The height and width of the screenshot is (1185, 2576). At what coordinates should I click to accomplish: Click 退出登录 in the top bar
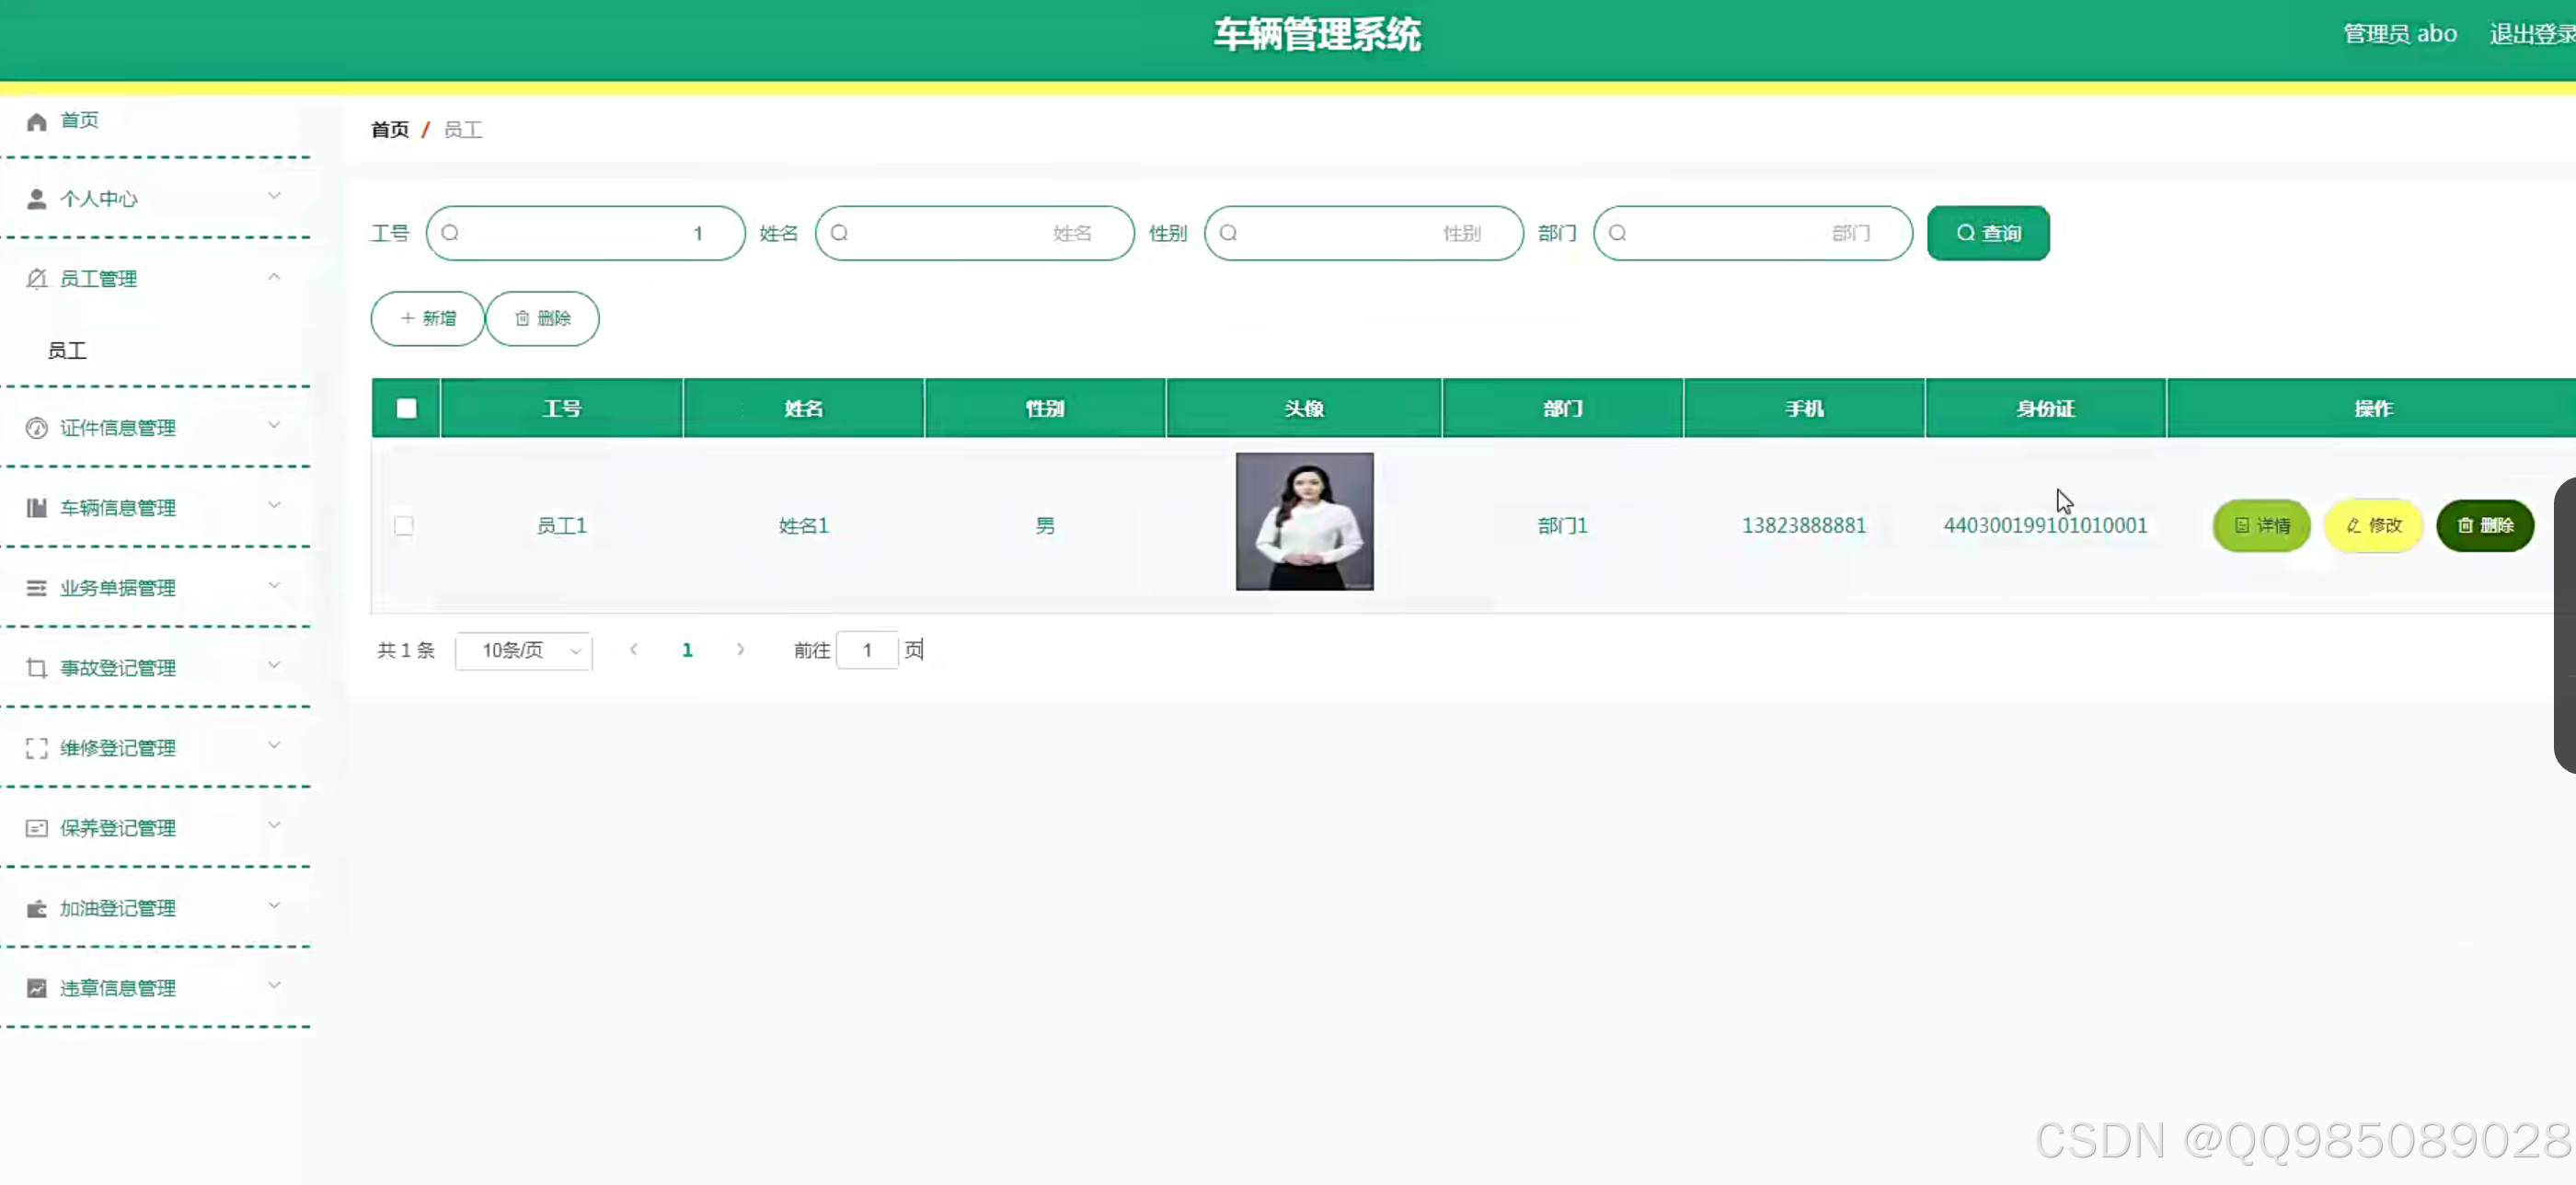pyautogui.click(x=2530, y=33)
